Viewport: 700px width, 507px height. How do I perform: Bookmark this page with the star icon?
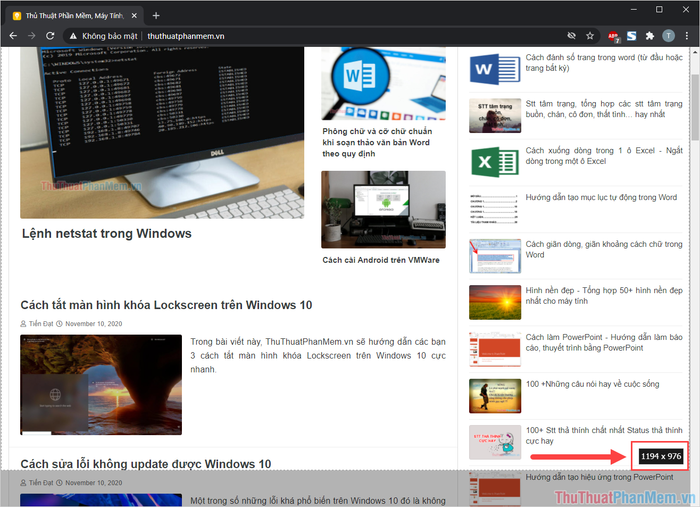pos(590,35)
